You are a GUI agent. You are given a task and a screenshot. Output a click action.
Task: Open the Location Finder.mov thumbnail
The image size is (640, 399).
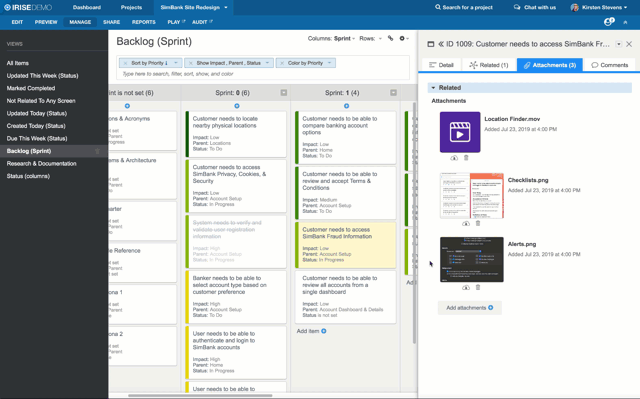[x=460, y=132]
